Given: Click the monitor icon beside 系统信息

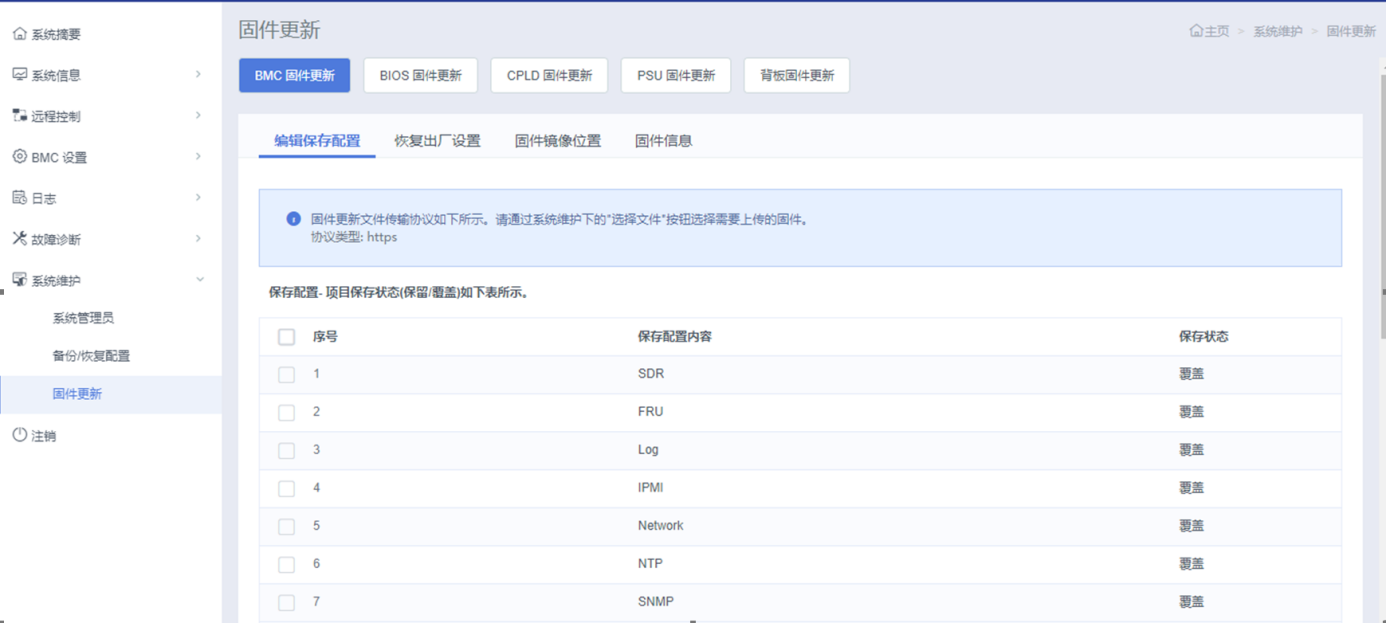Looking at the screenshot, I should pos(19,75).
